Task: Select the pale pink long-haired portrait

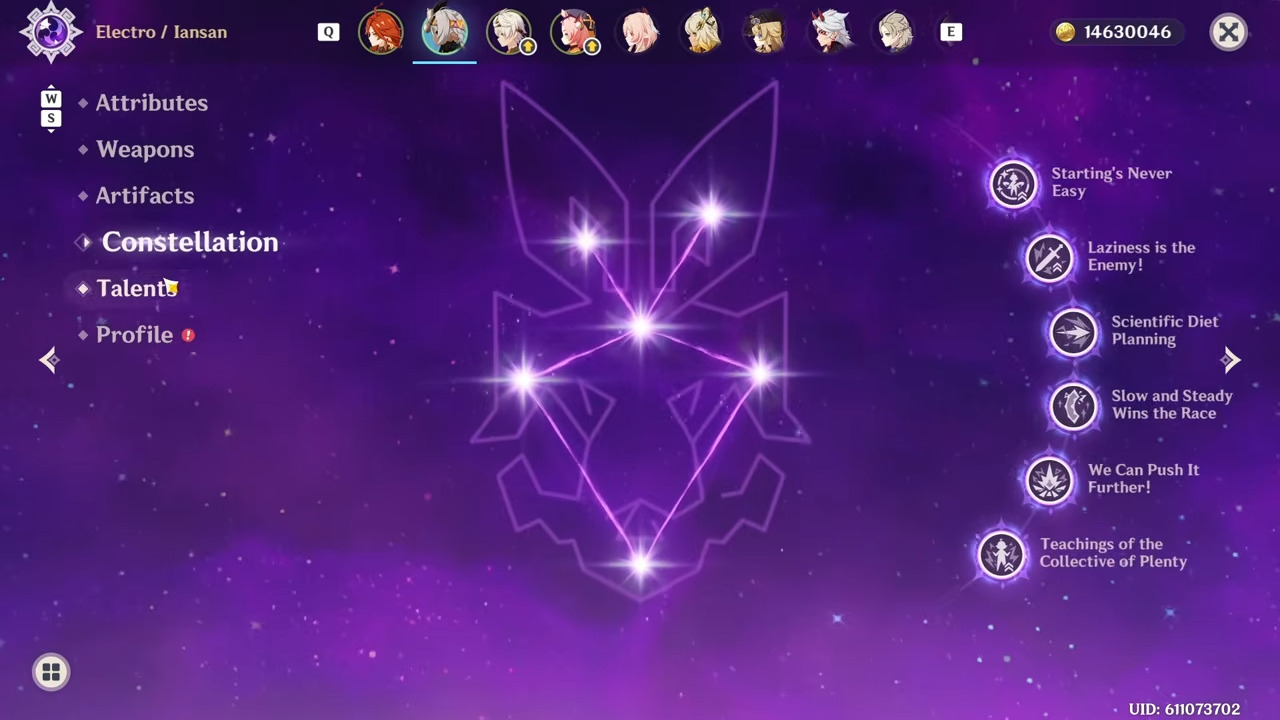Action: coord(638,32)
